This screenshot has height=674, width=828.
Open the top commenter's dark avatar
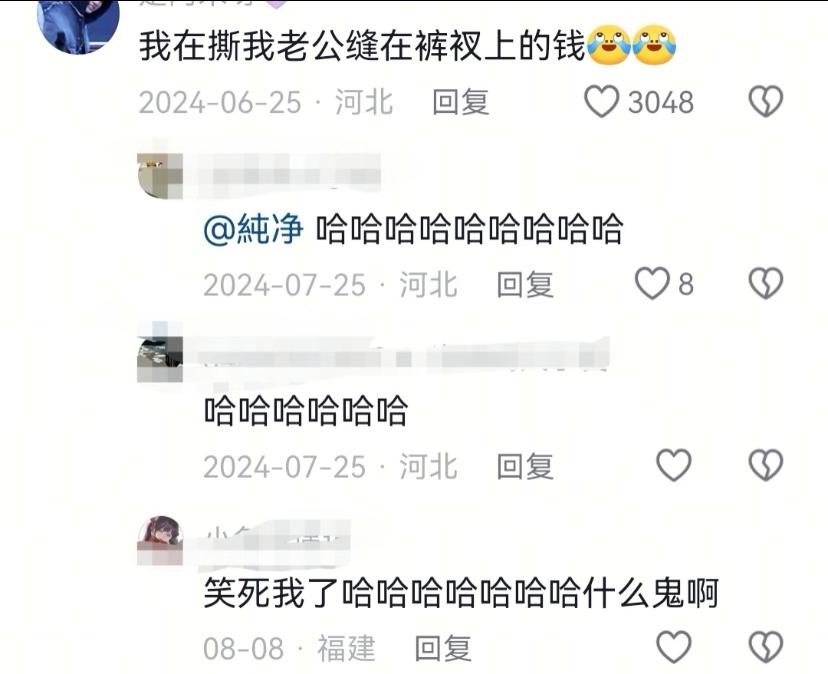pyautogui.click(x=79, y=24)
